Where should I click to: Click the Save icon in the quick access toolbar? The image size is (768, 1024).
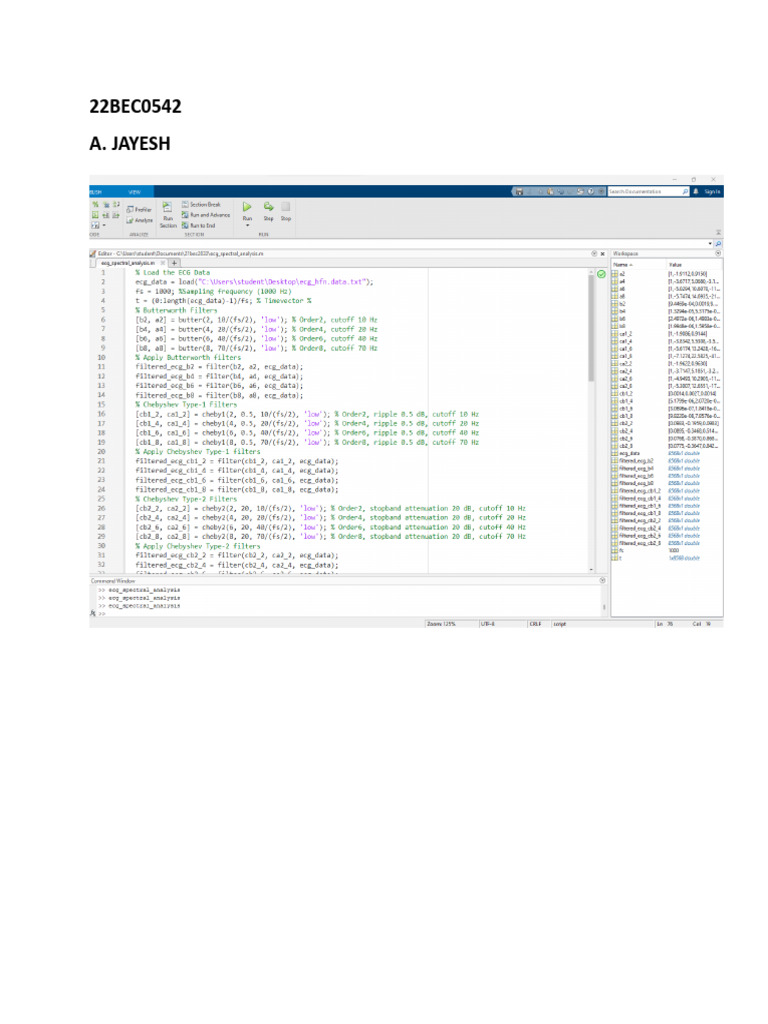(x=519, y=192)
